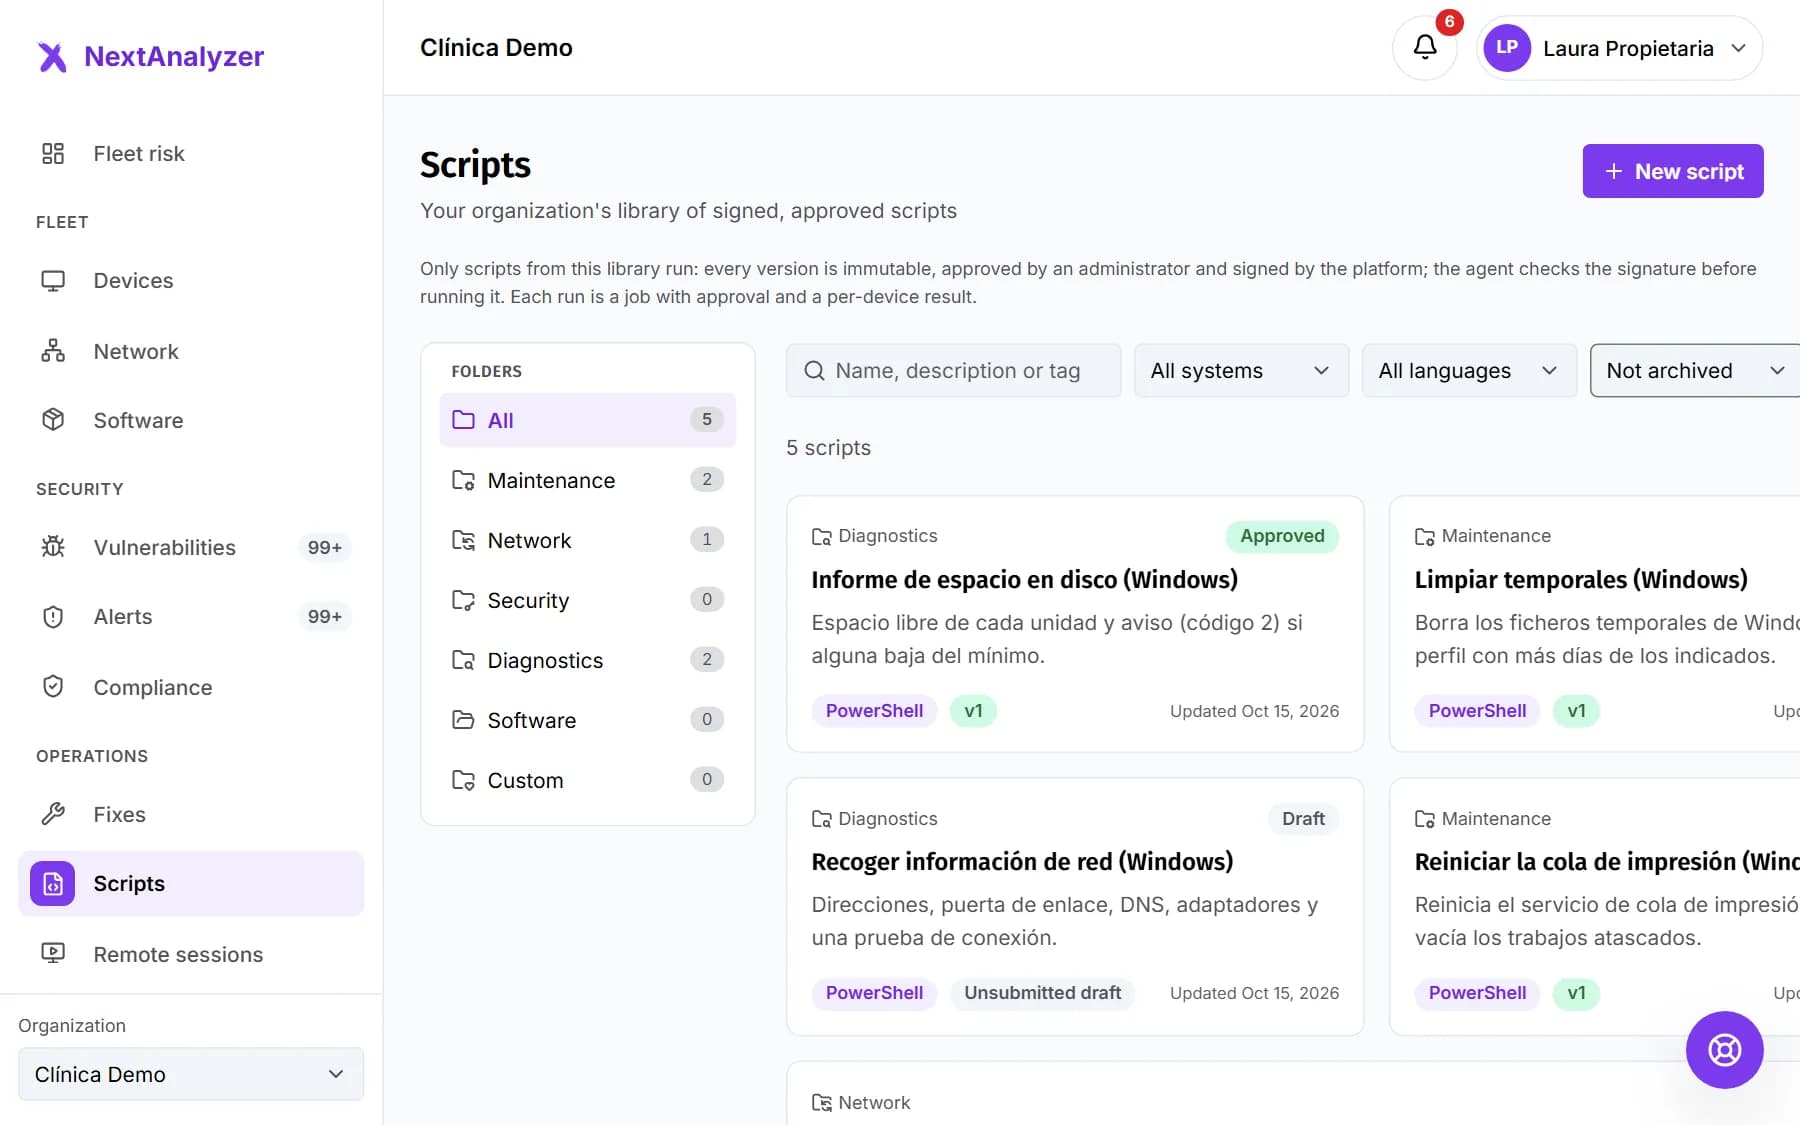Open the All languages dropdown
Viewport: 1800px width, 1125px height.
click(1469, 371)
